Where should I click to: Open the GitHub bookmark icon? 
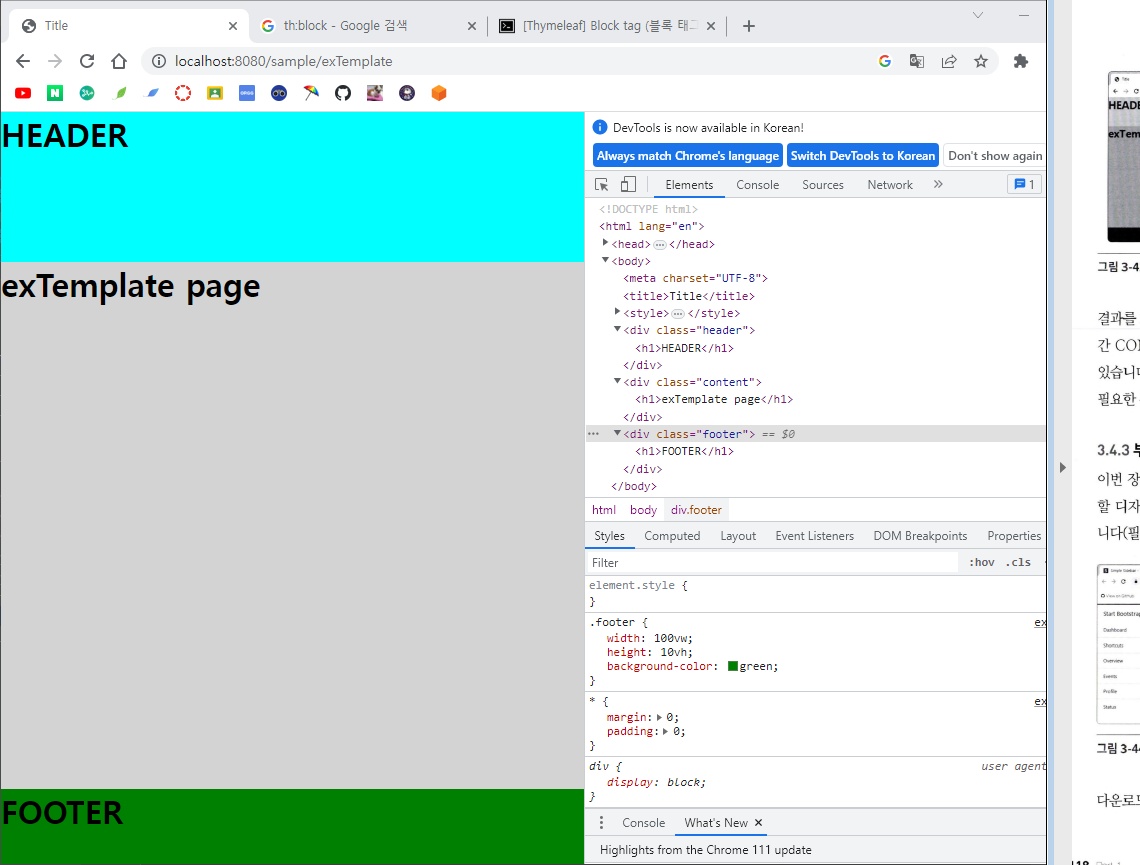point(342,93)
